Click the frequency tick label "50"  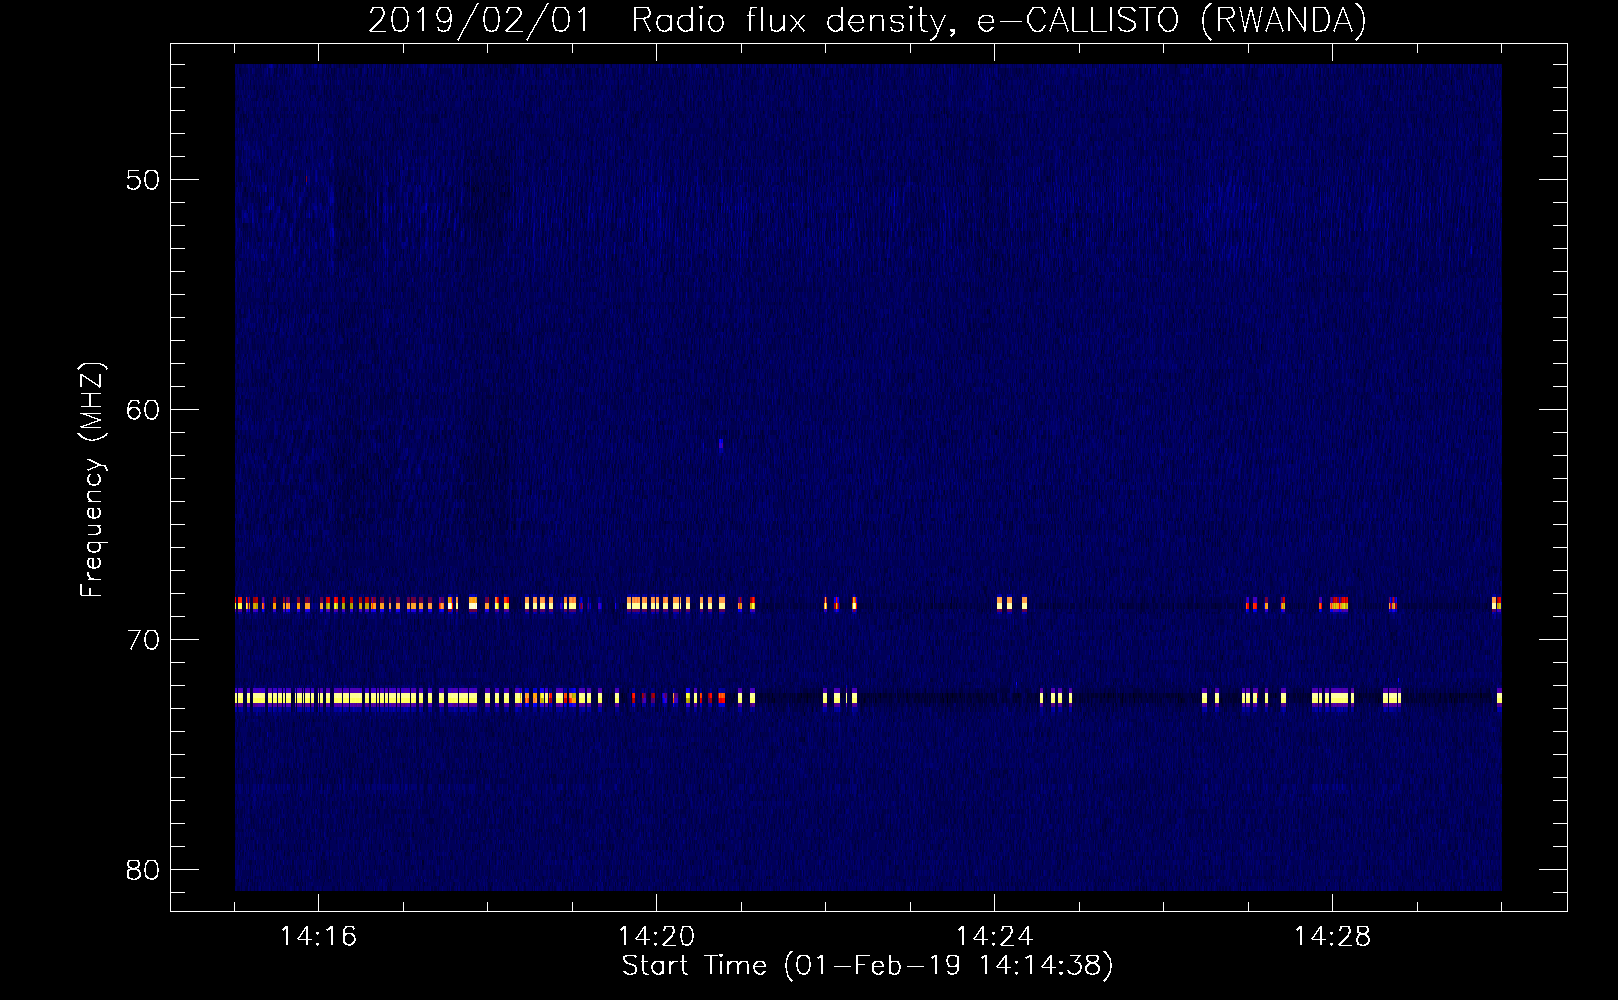tap(143, 180)
